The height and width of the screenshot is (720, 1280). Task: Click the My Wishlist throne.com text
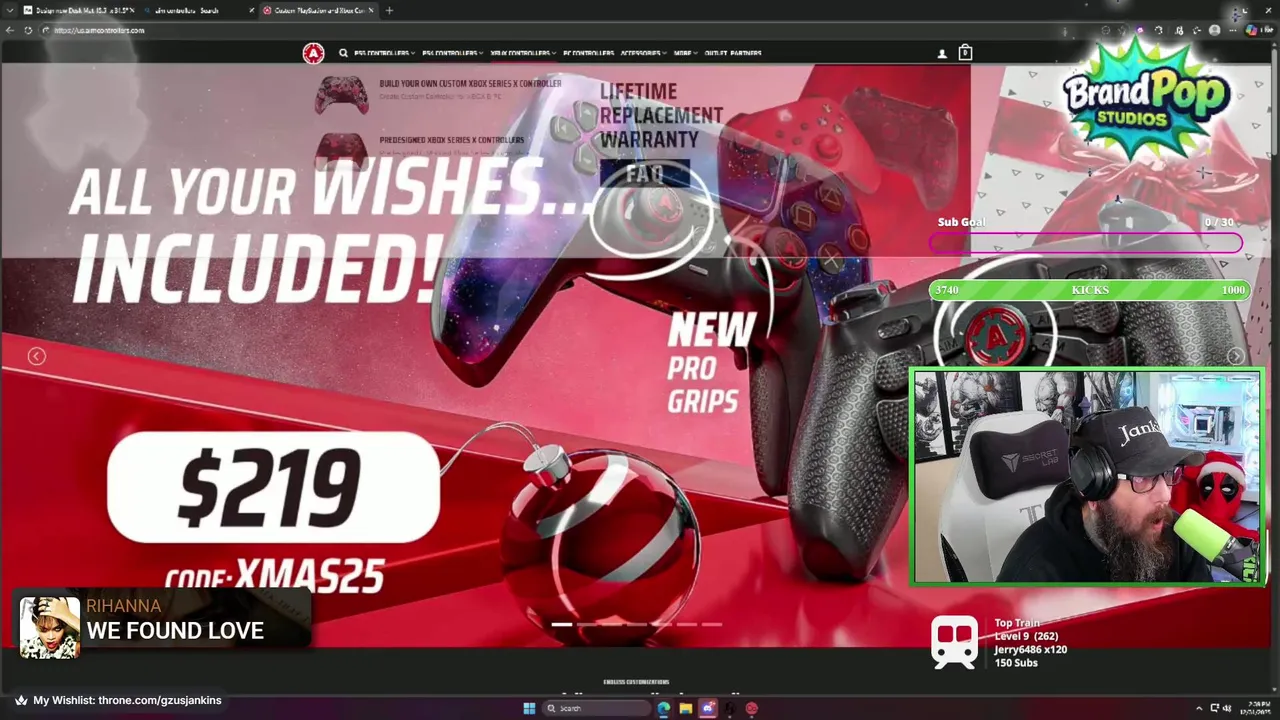127,700
